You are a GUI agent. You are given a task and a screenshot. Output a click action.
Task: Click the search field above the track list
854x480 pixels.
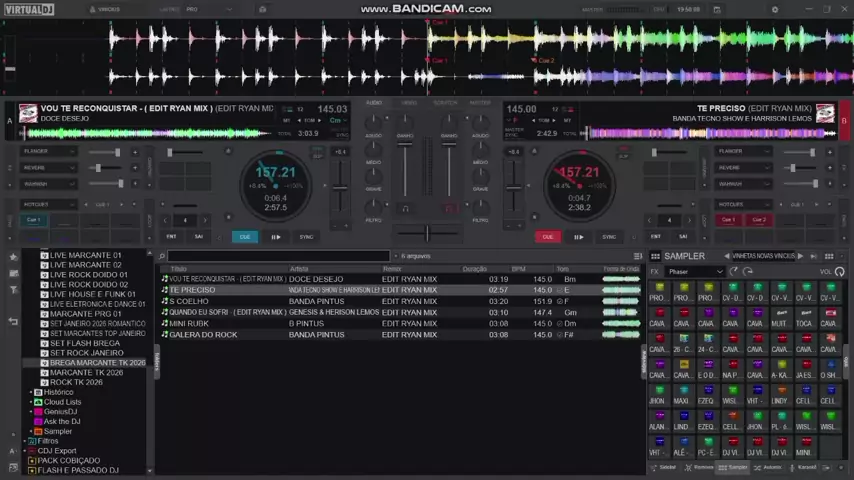(278, 256)
